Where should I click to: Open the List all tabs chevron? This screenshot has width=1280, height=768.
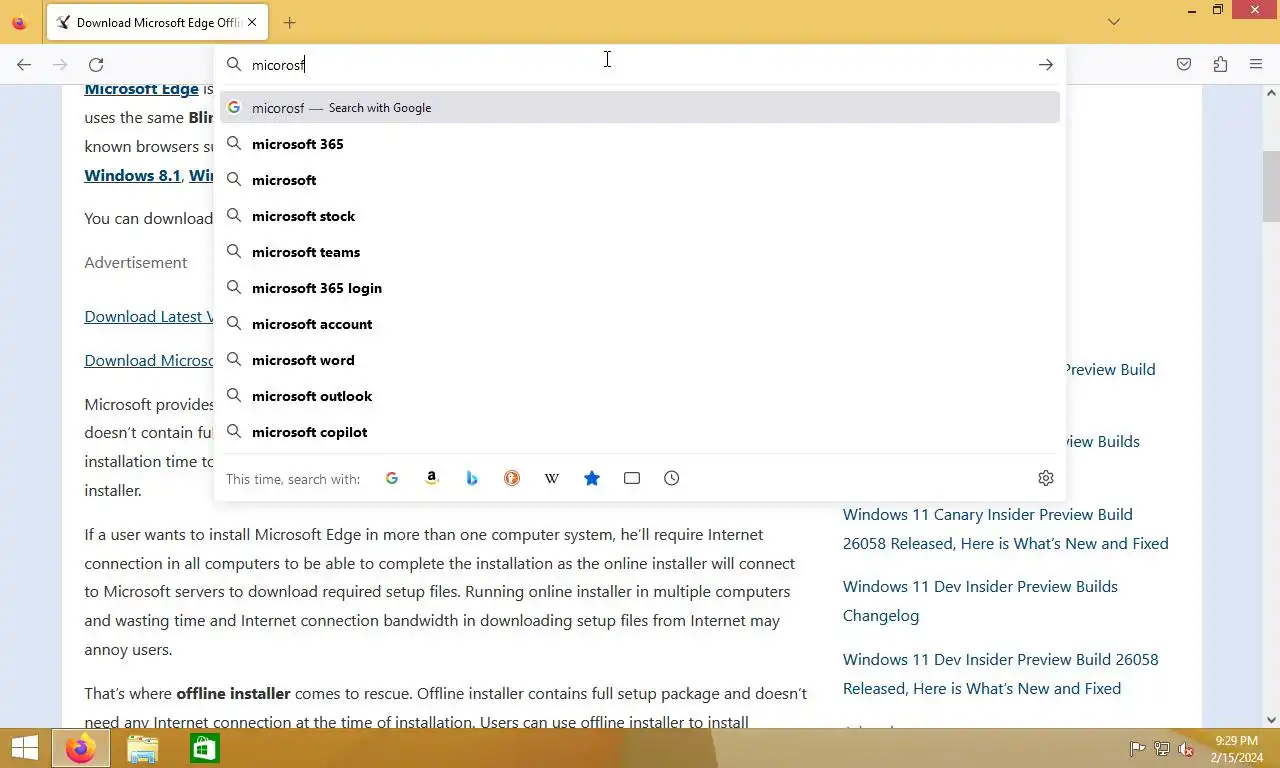click(x=1114, y=22)
